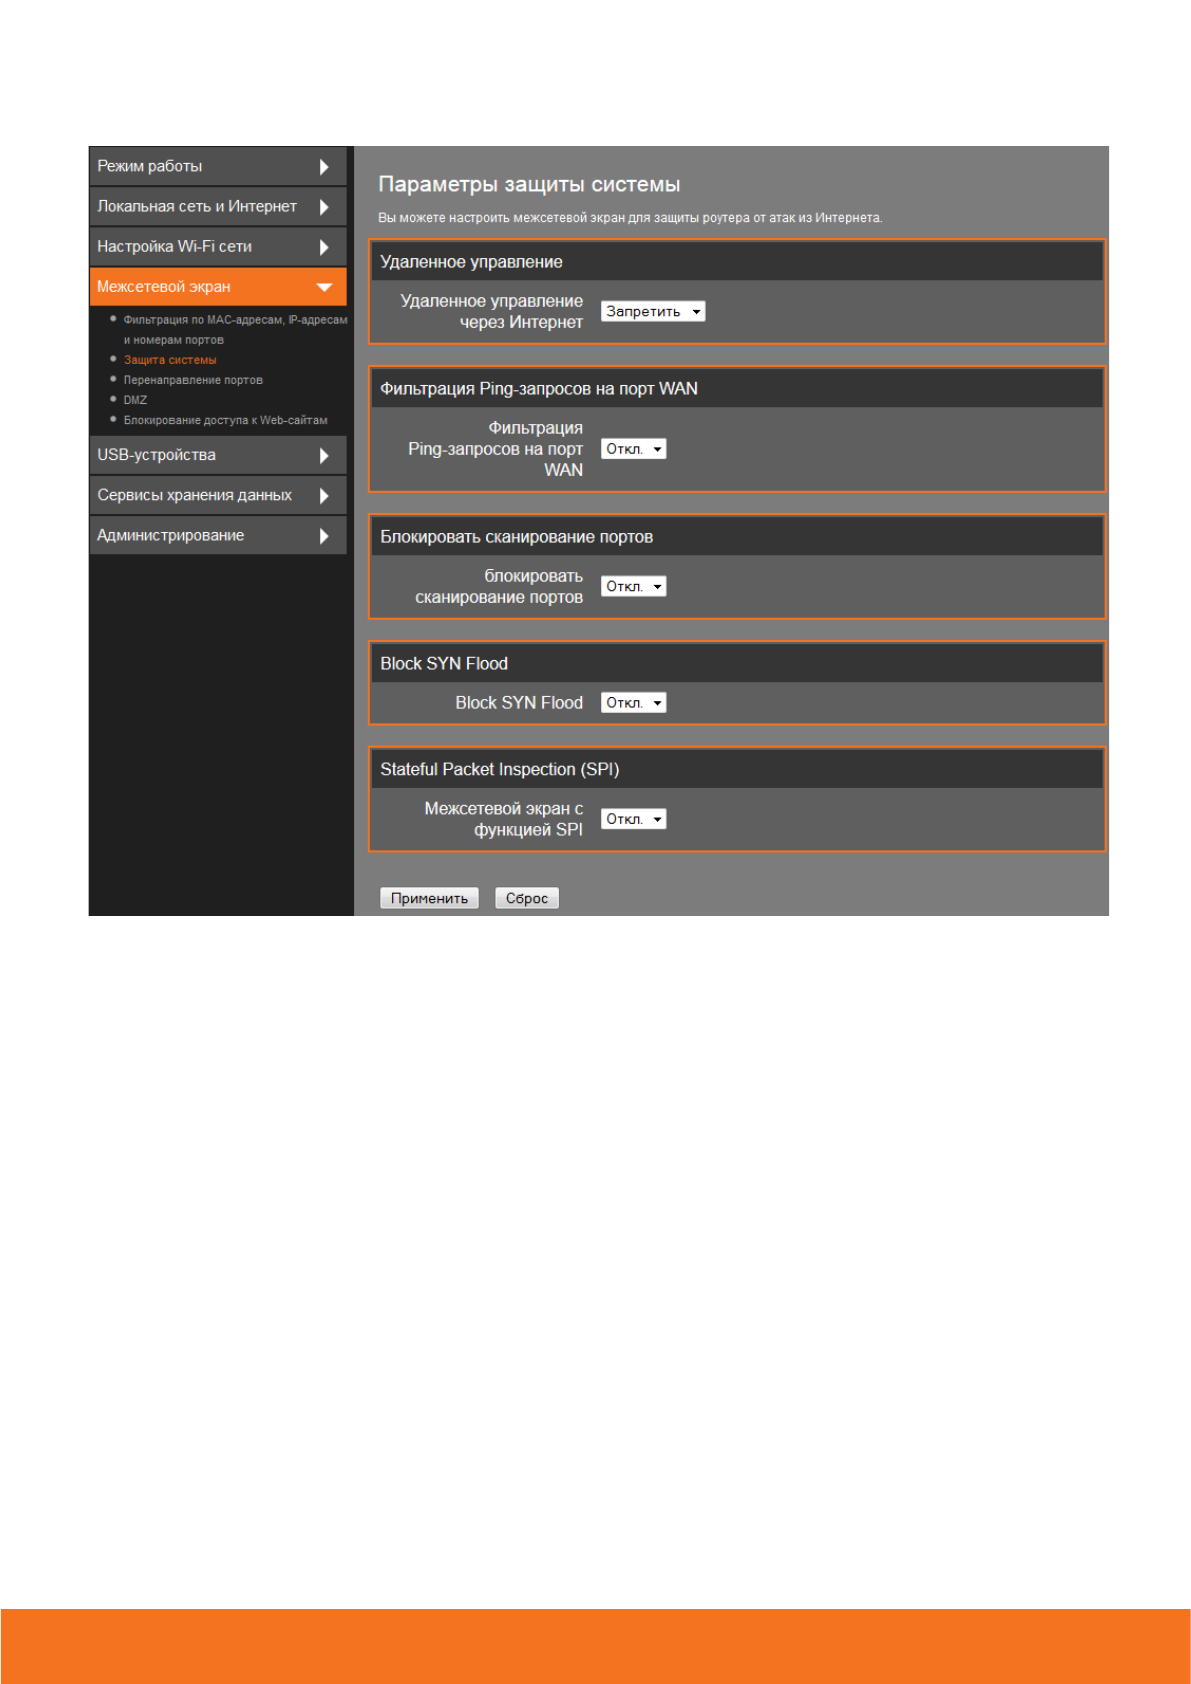This screenshot has height=1684, width=1191.
Task: Open the Ping-запросов WAN filter dropdown
Action: (633, 450)
